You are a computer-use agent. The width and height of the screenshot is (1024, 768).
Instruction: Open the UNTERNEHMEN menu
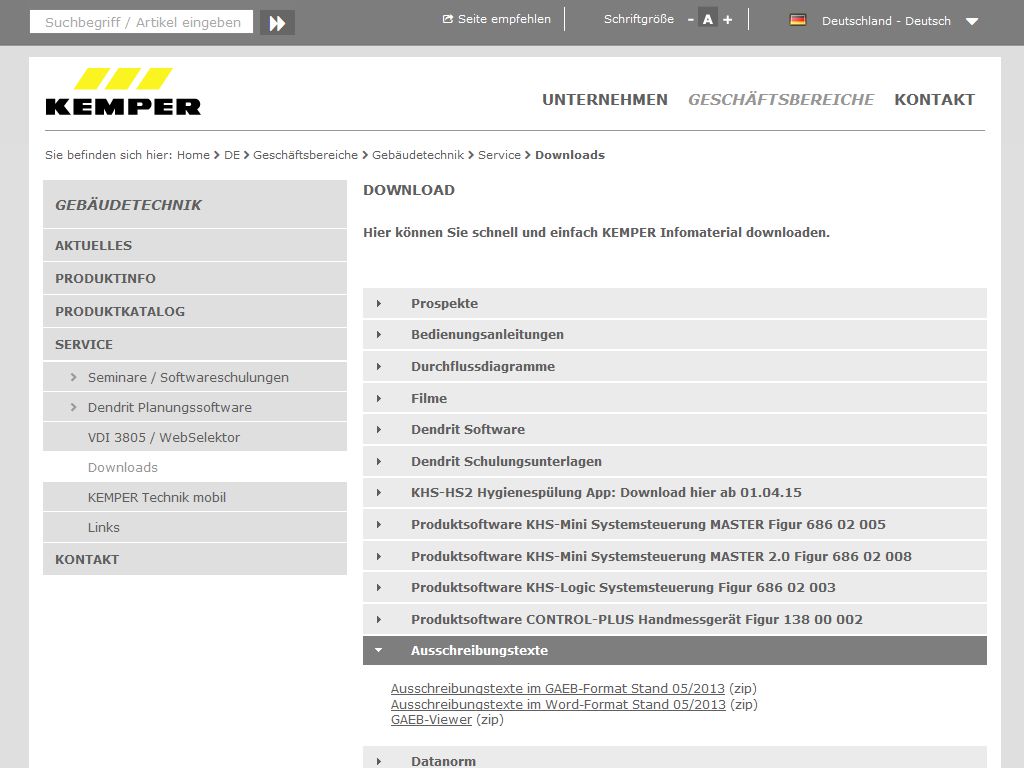(605, 100)
